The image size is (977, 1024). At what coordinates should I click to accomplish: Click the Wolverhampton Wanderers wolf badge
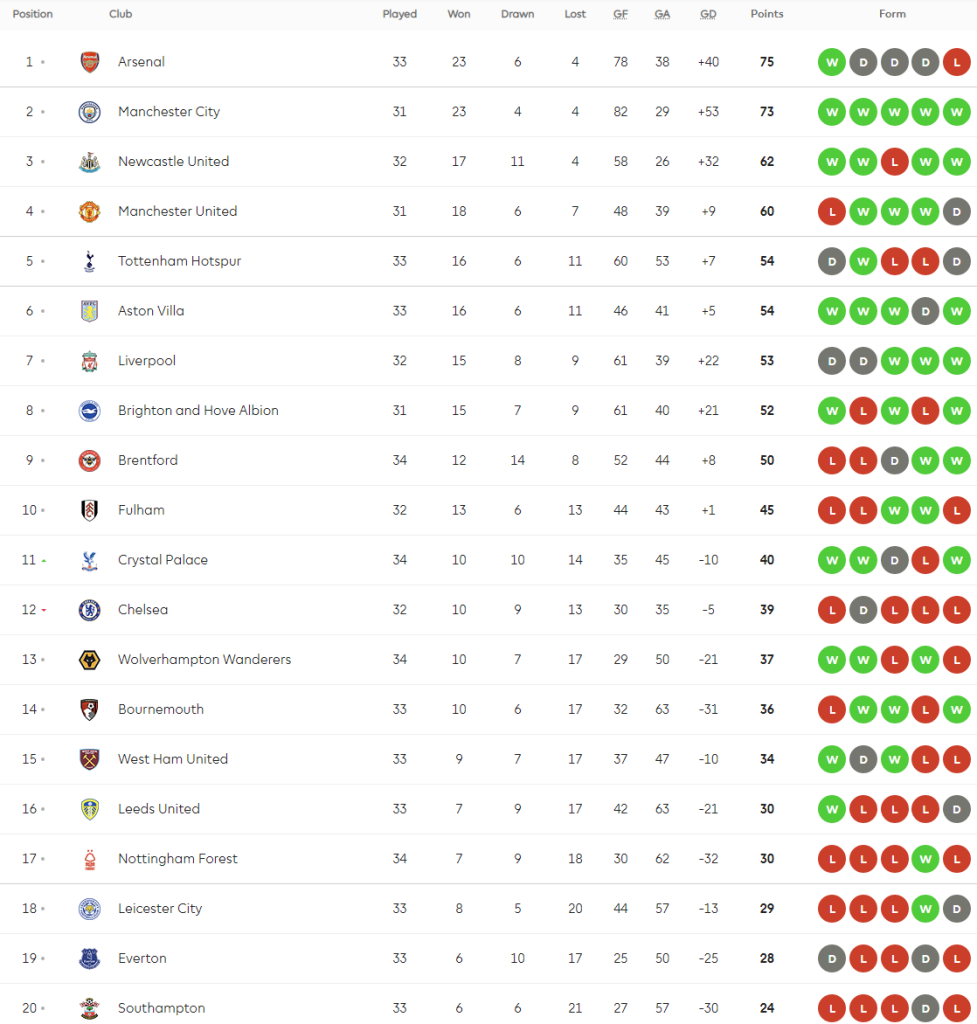pyautogui.click(x=90, y=660)
